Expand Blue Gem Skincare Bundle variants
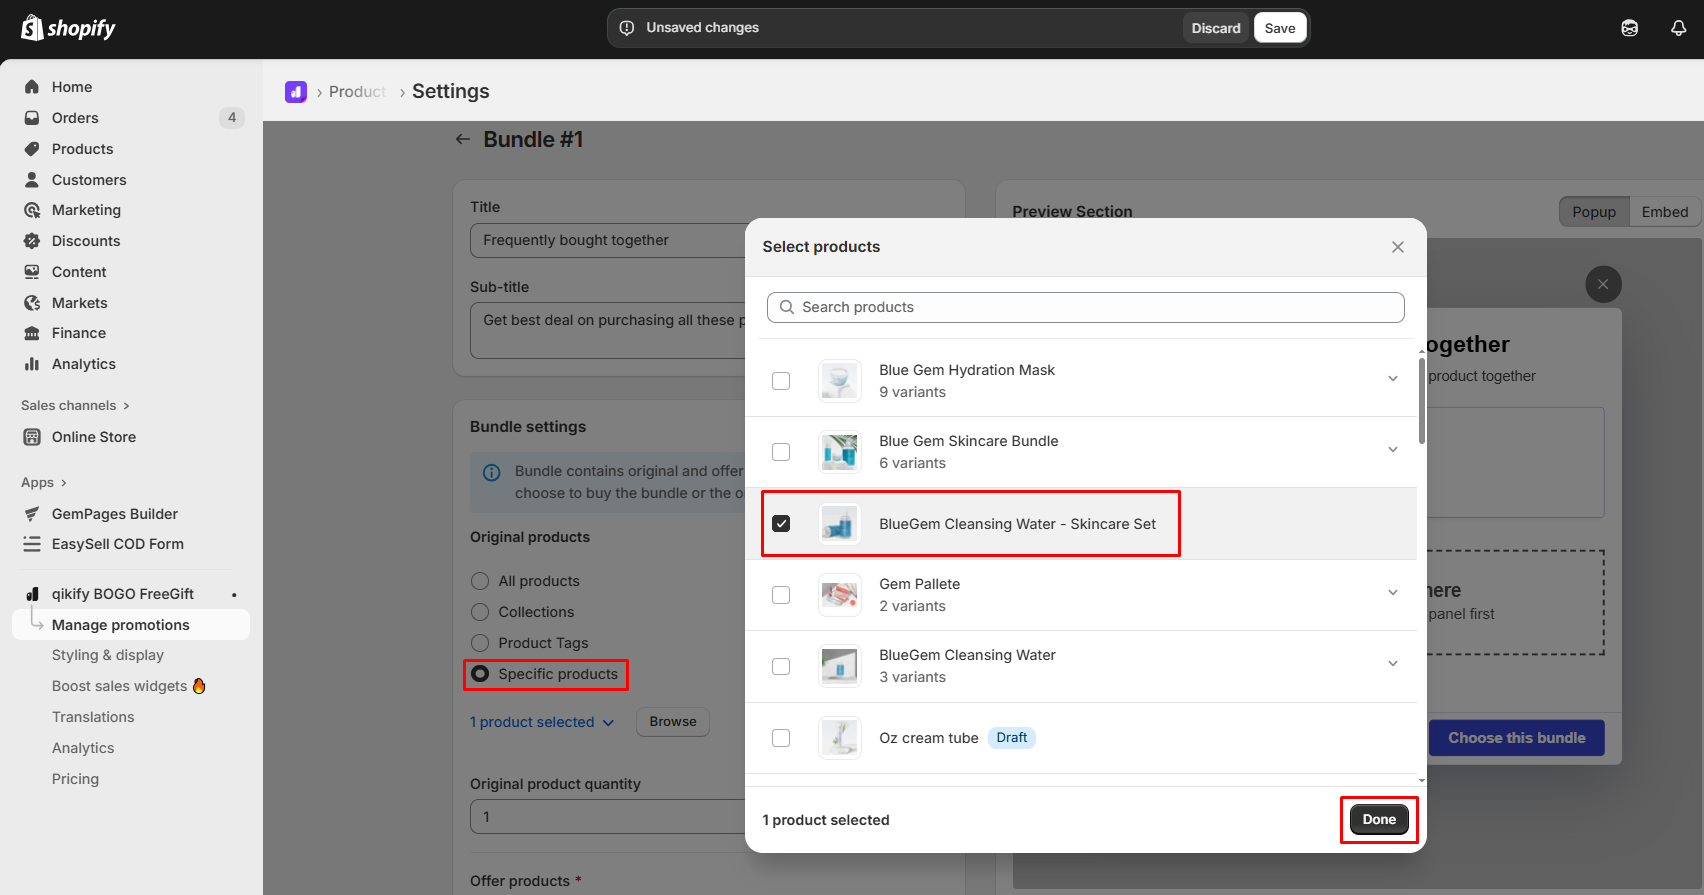 pyautogui.click(x=1392, y=450)
